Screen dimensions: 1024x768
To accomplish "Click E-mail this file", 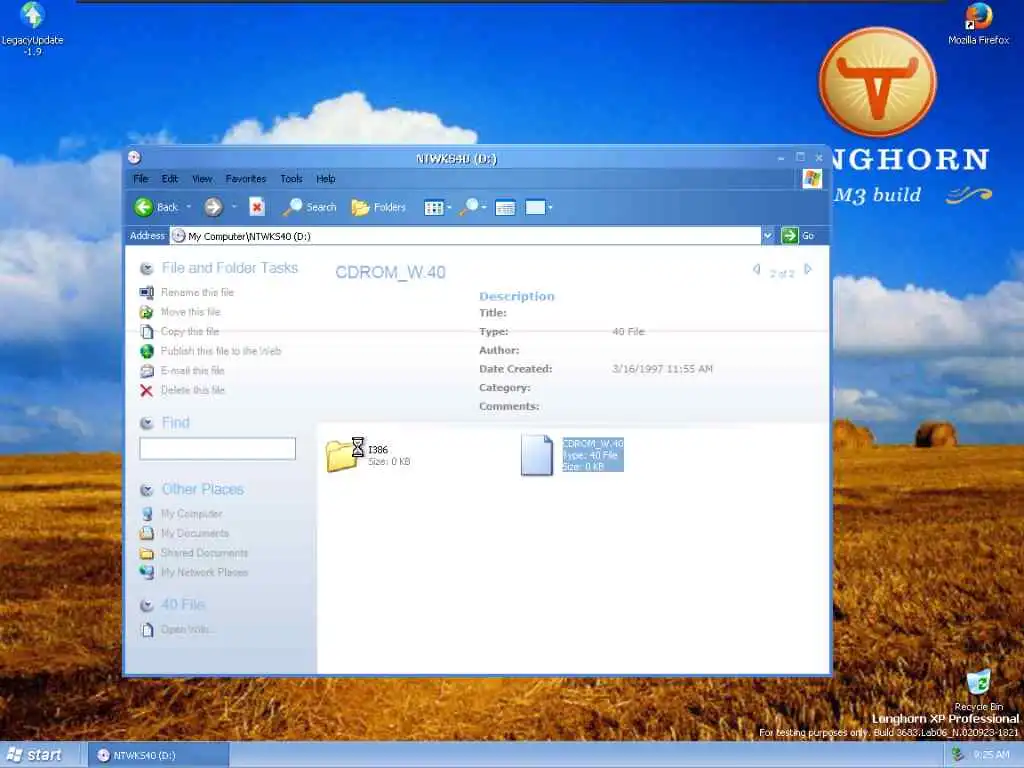I will tap(193, 371).
